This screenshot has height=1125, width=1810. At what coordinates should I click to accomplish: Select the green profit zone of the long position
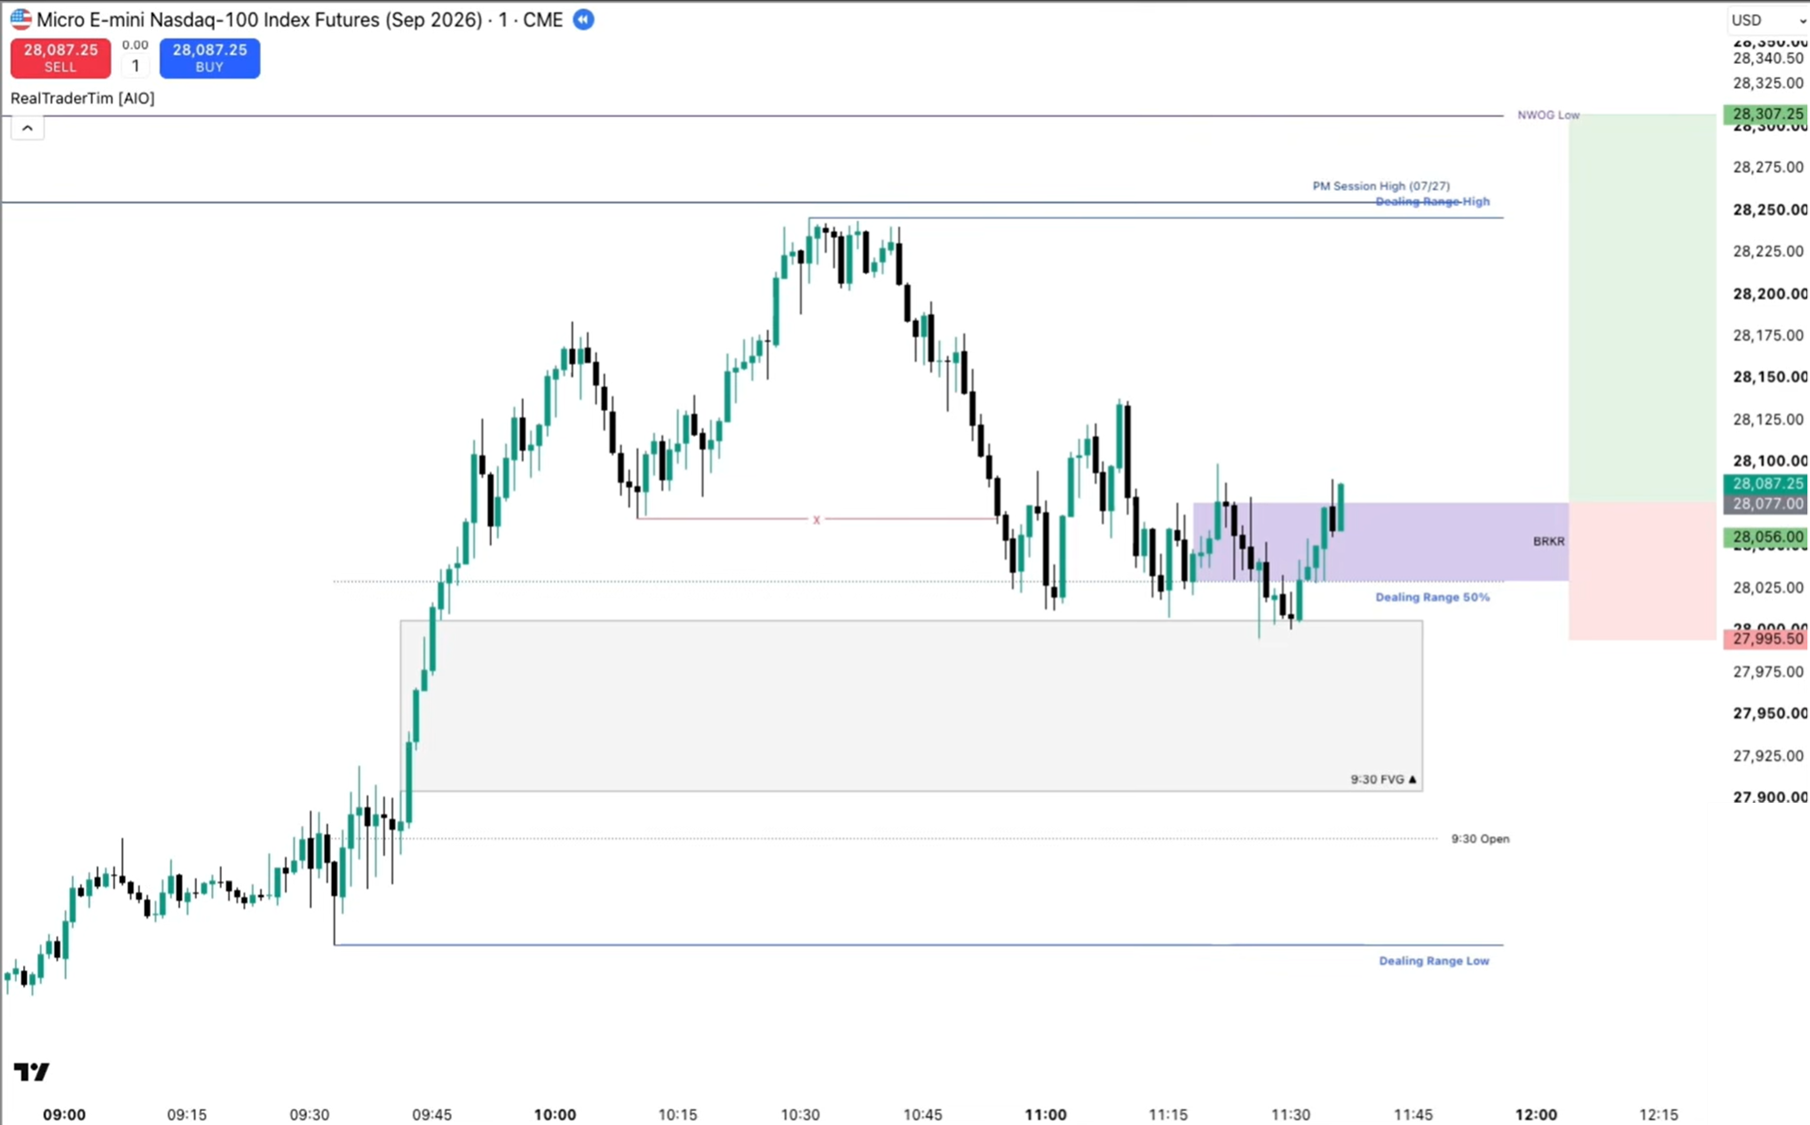[1642, 308]
